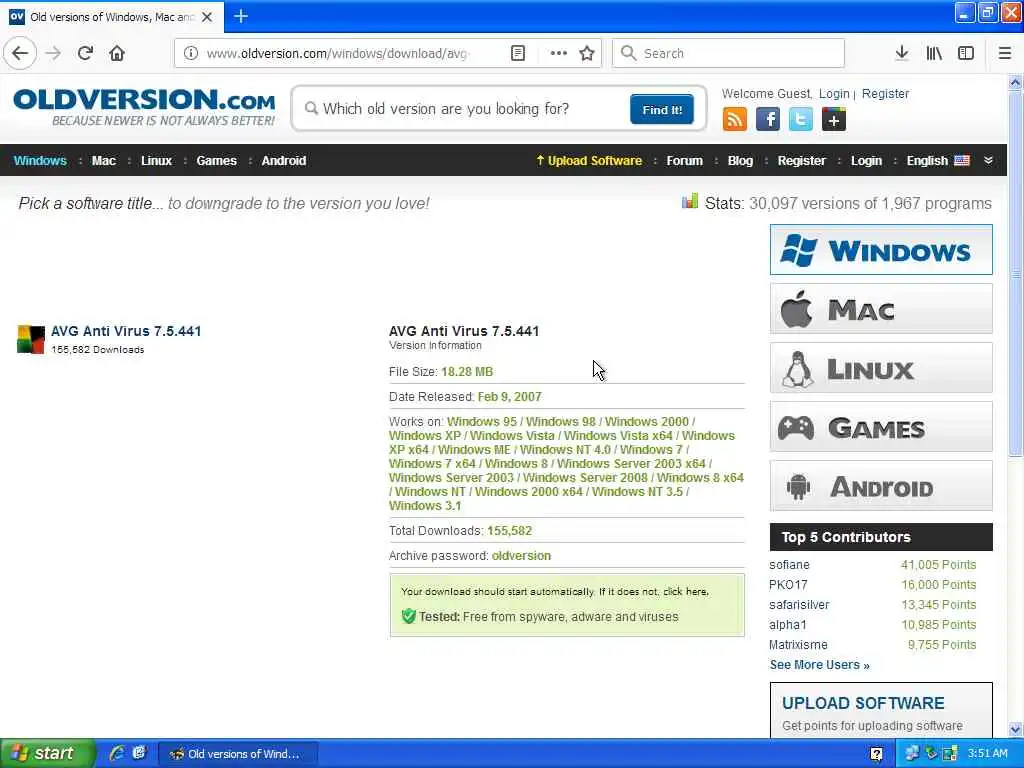
Task: Toggle the sidebar icon in Firefox toolbar
Action: point(966,53)
